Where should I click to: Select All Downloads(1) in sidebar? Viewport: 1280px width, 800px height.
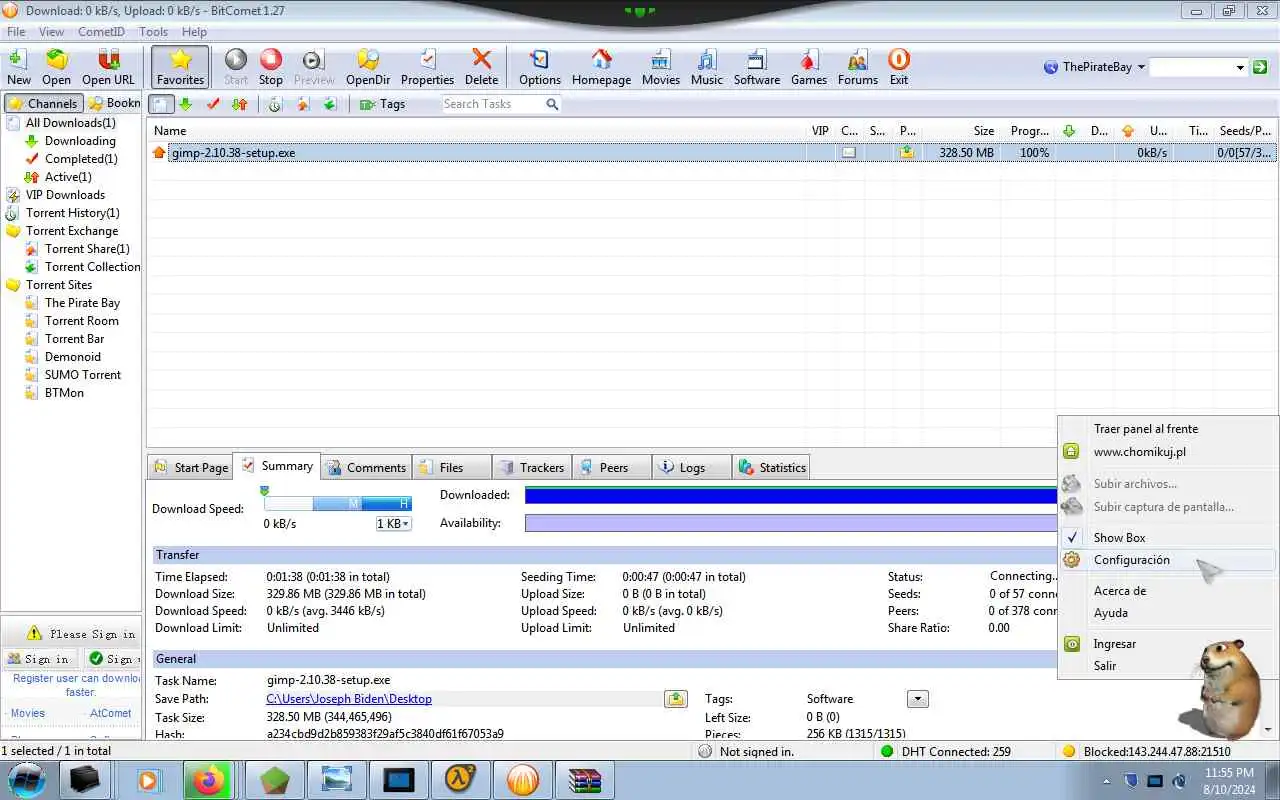pos(70,123)
